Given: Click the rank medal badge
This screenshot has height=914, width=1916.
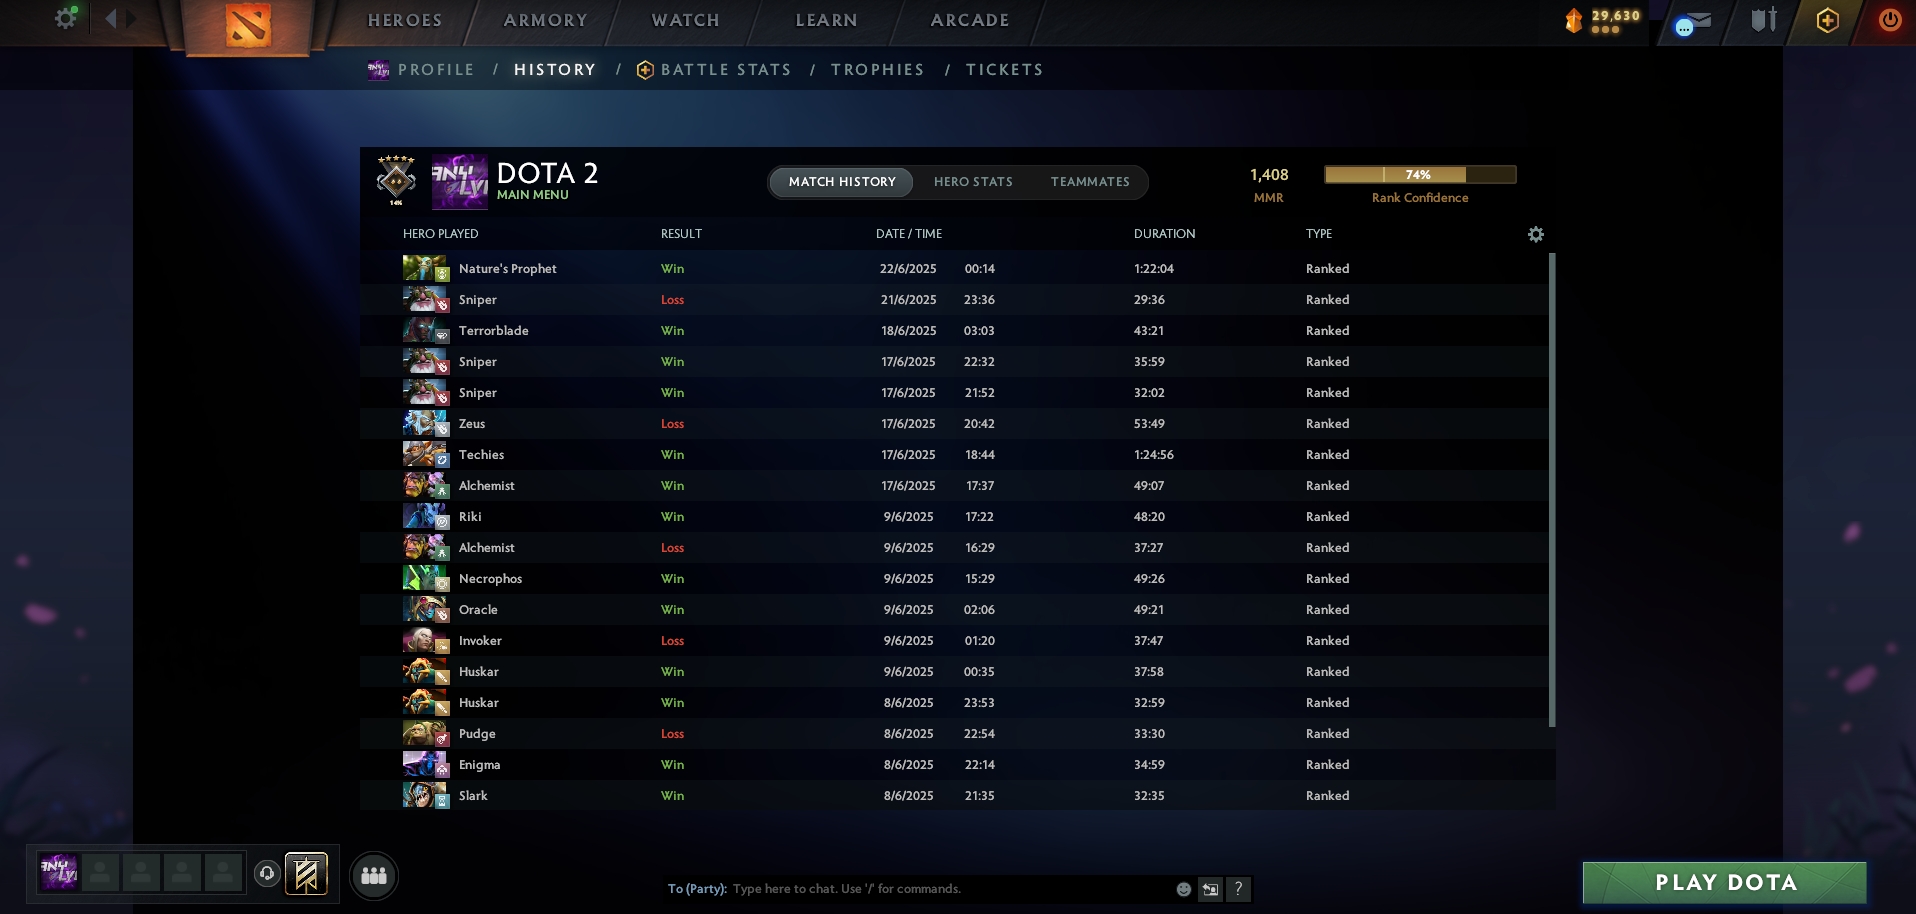Looking at the screenshot, I should pos(396,181).
